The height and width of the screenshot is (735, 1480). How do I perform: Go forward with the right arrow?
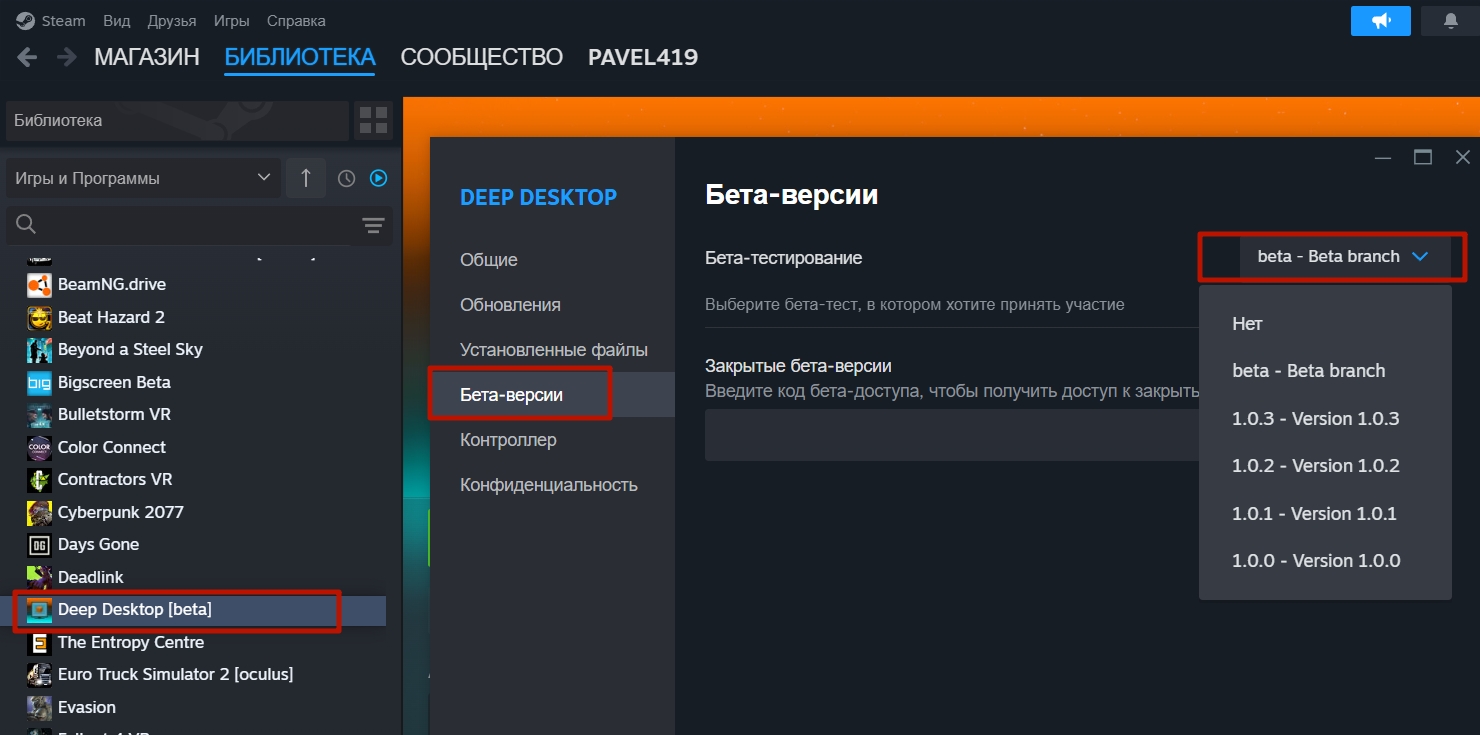point(67,57)
